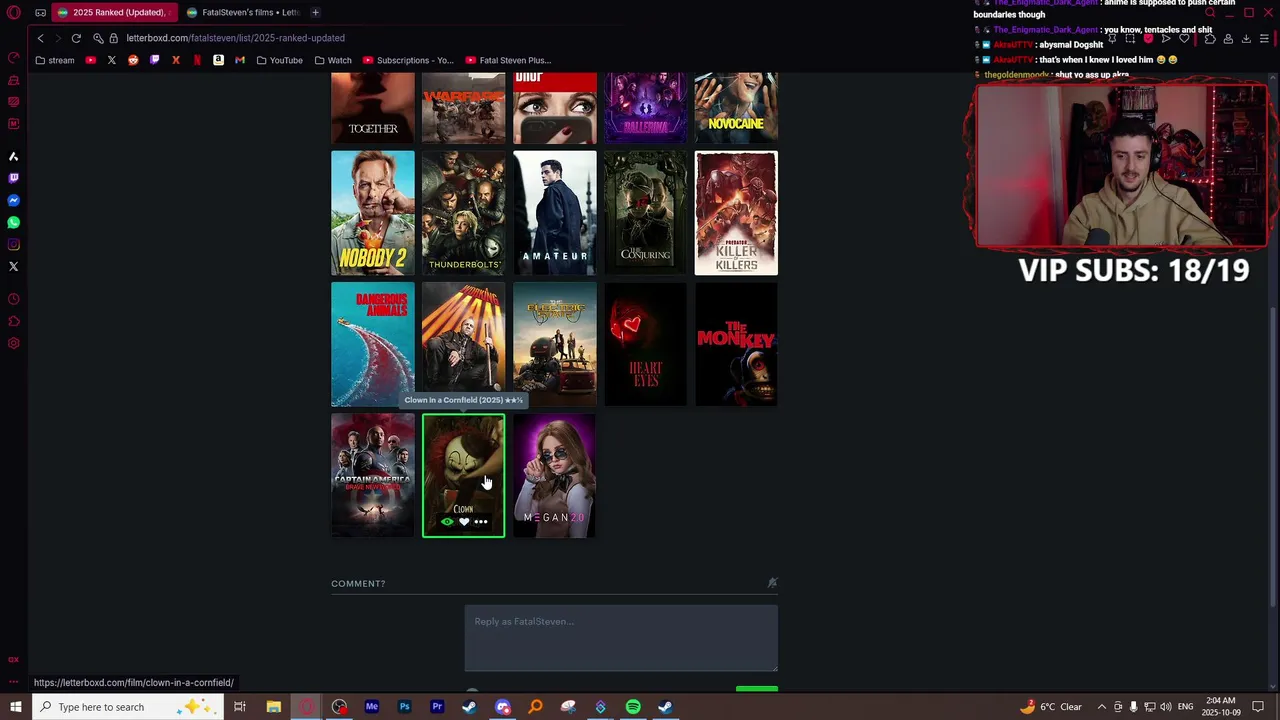Open File Explorer from the taskbar
Image resolution: width=1280 pixels, height=720 pixels.
pyautogui.click(x=273, y=707)
